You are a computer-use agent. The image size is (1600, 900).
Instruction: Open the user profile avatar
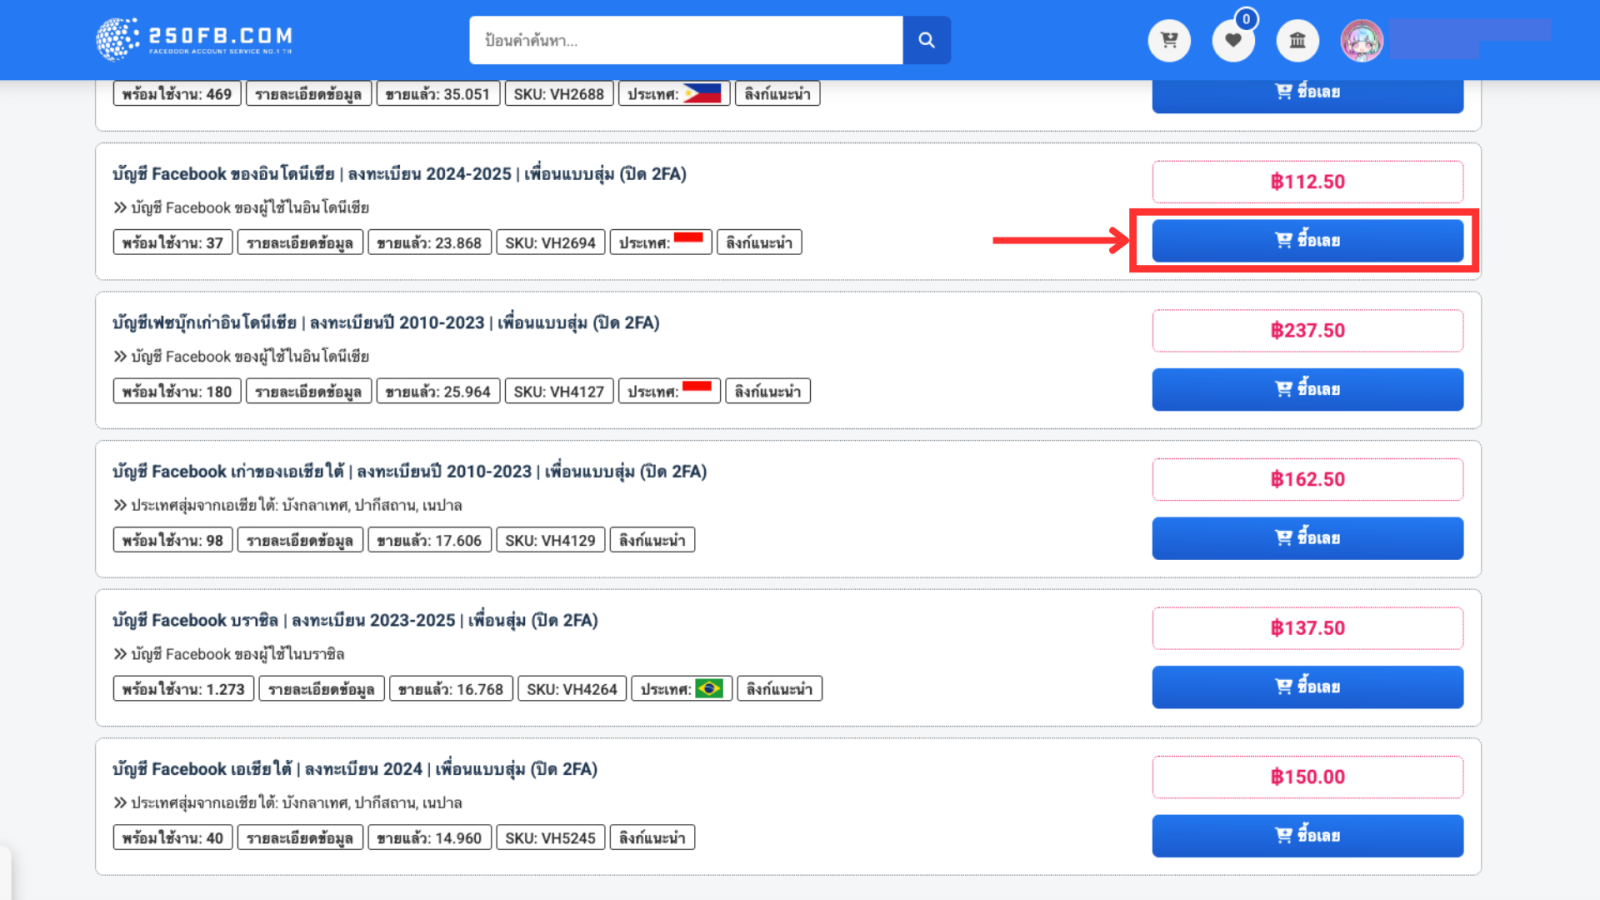pos(1362,41)
